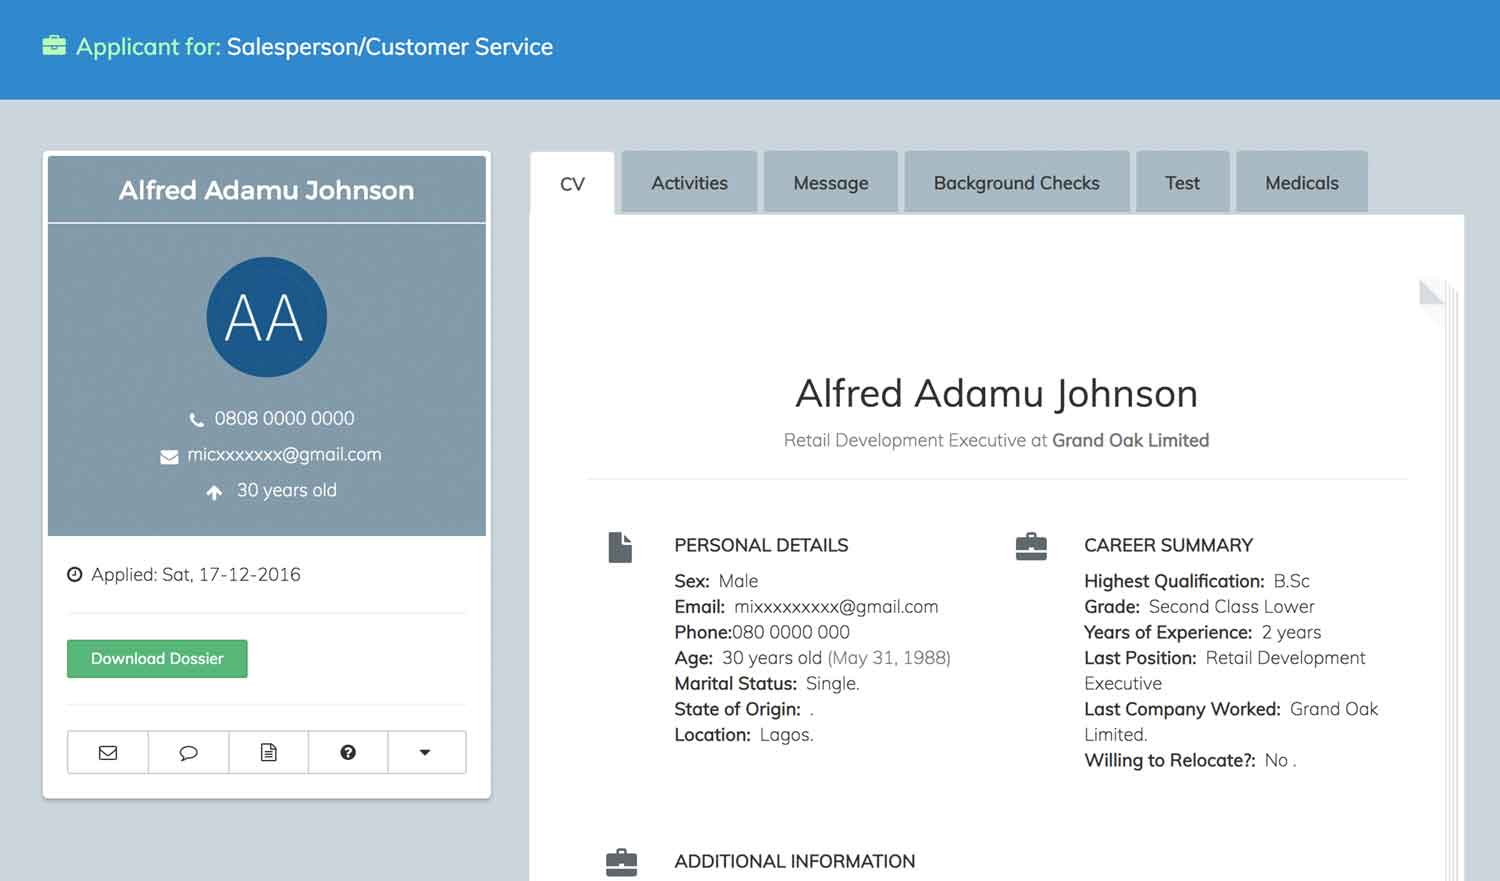This screenshot has width=1500, height=881.
Task: Click the envelope icon beside micxxxxxxx@gmail.com
Action: 169,456
